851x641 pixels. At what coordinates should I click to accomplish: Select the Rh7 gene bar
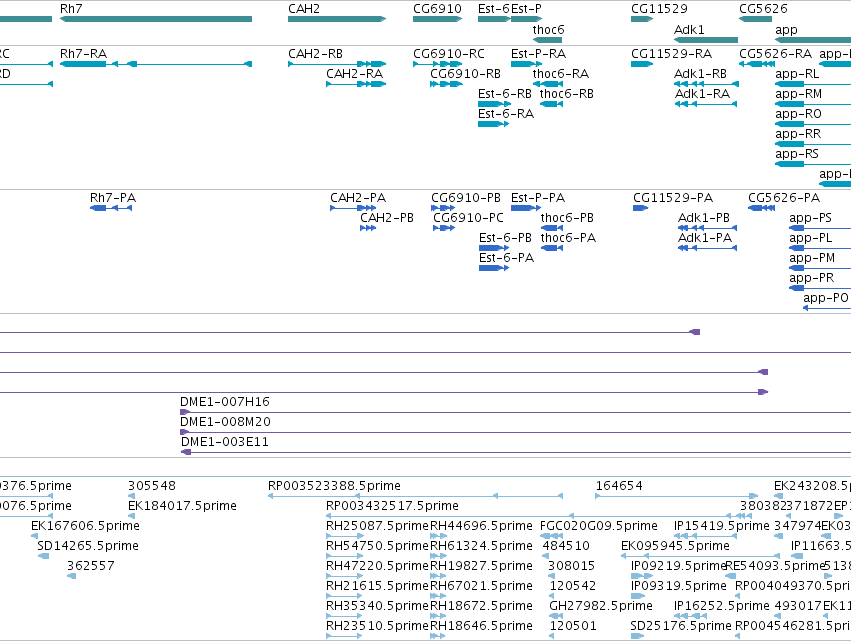click(x=156, y=19)
